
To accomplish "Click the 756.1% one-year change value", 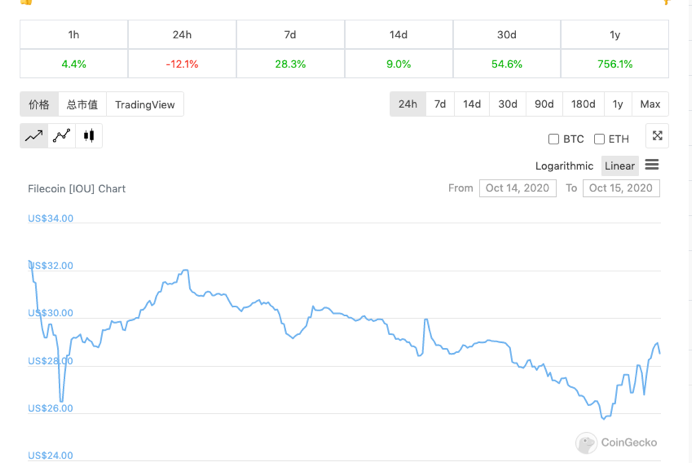I will (615, 64).
